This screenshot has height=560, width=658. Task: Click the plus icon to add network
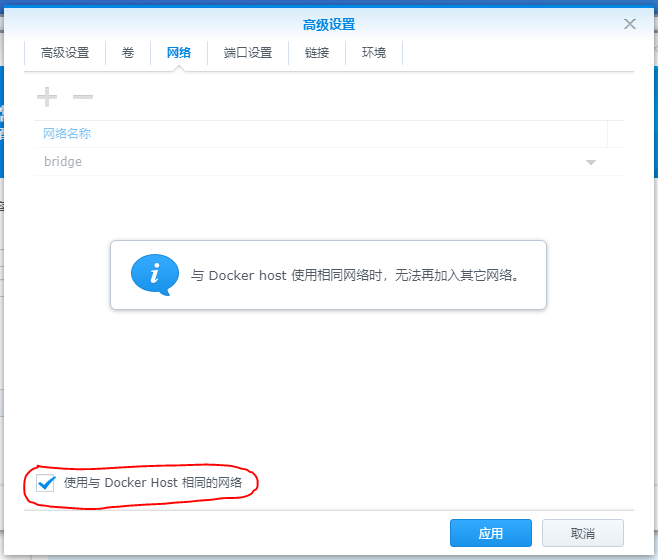[x=47, y=97]
